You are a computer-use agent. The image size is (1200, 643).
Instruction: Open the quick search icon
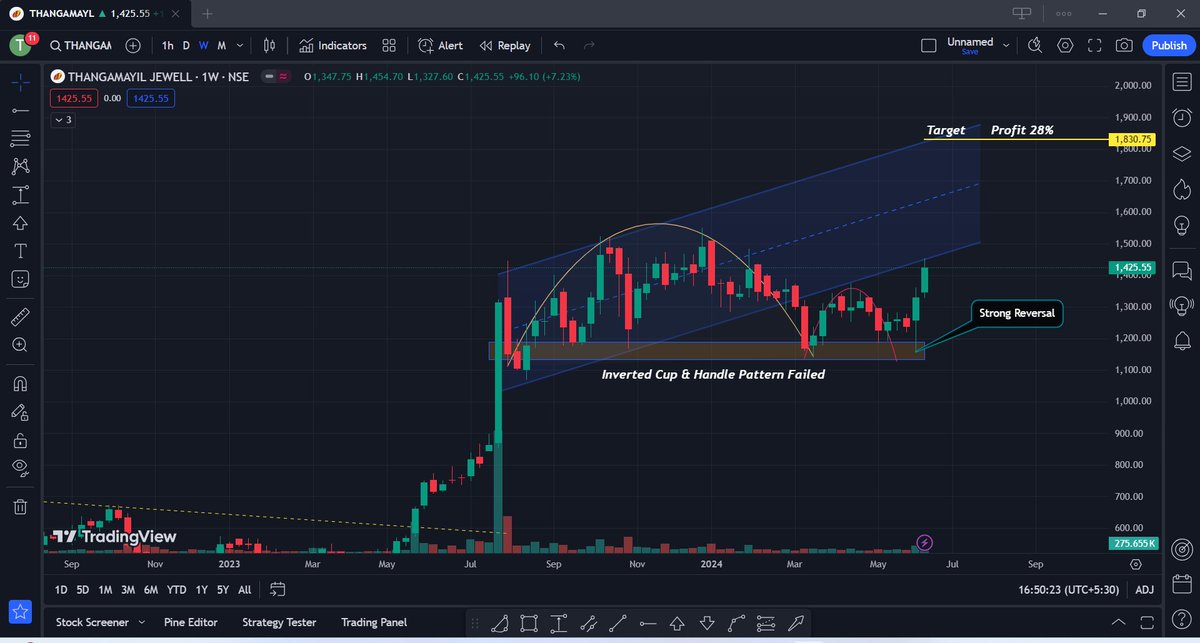coord(1035,45)
